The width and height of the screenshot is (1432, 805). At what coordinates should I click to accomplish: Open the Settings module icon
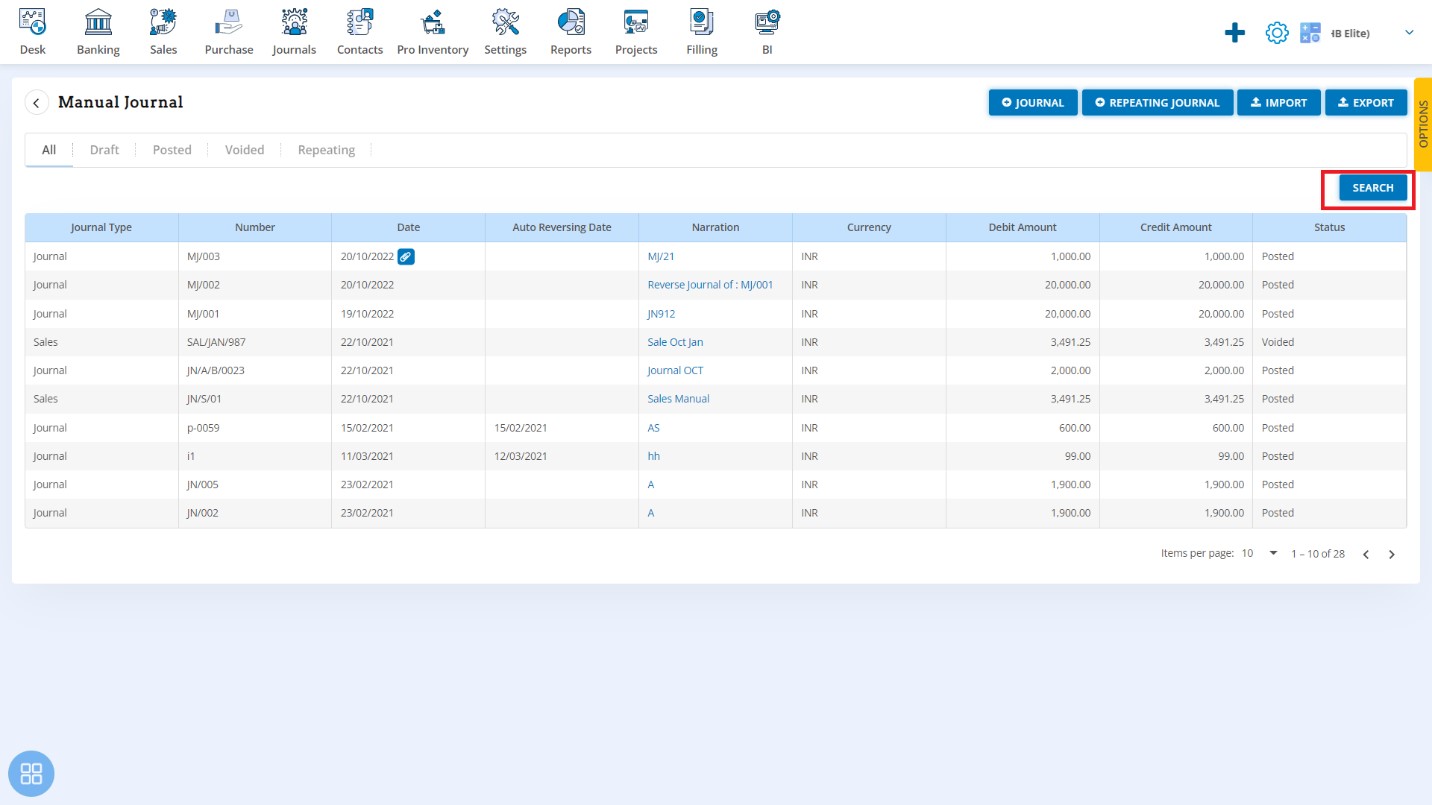[x=505, y=22]
